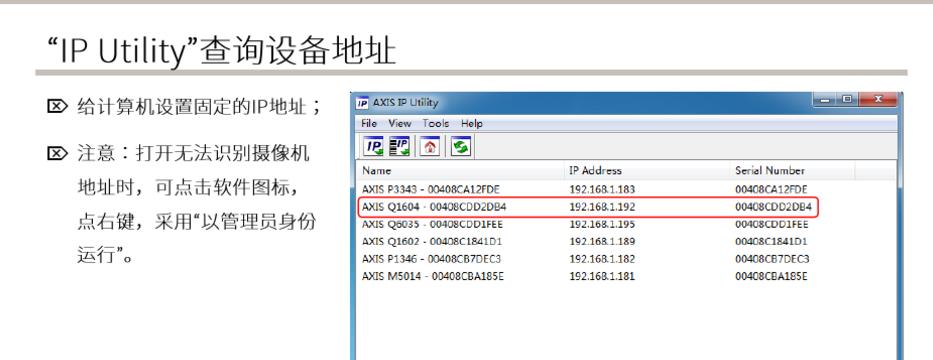Click IP address 192.168.1.195
The height and width of the screenshot is (360, 933).
point(602,224)
